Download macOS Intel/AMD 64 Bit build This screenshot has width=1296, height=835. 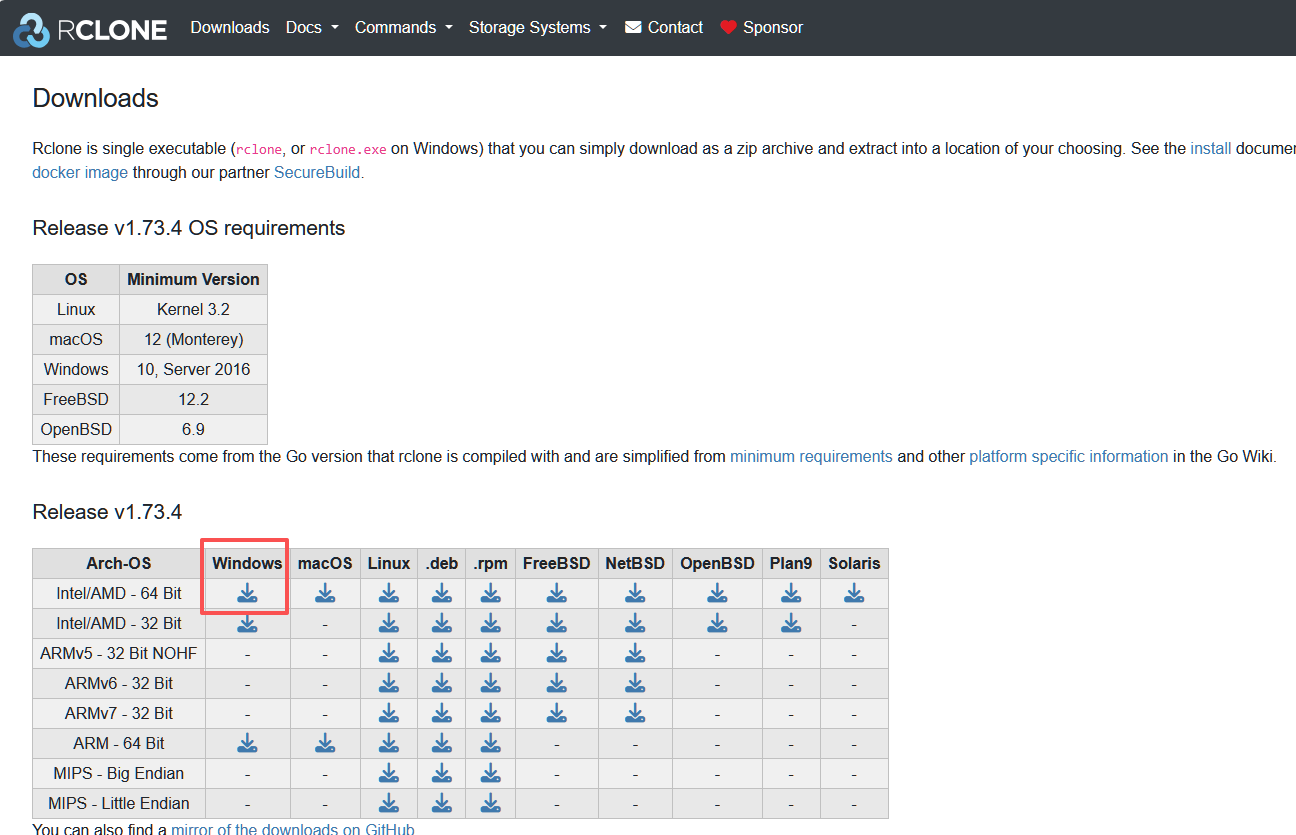(325, 594)
